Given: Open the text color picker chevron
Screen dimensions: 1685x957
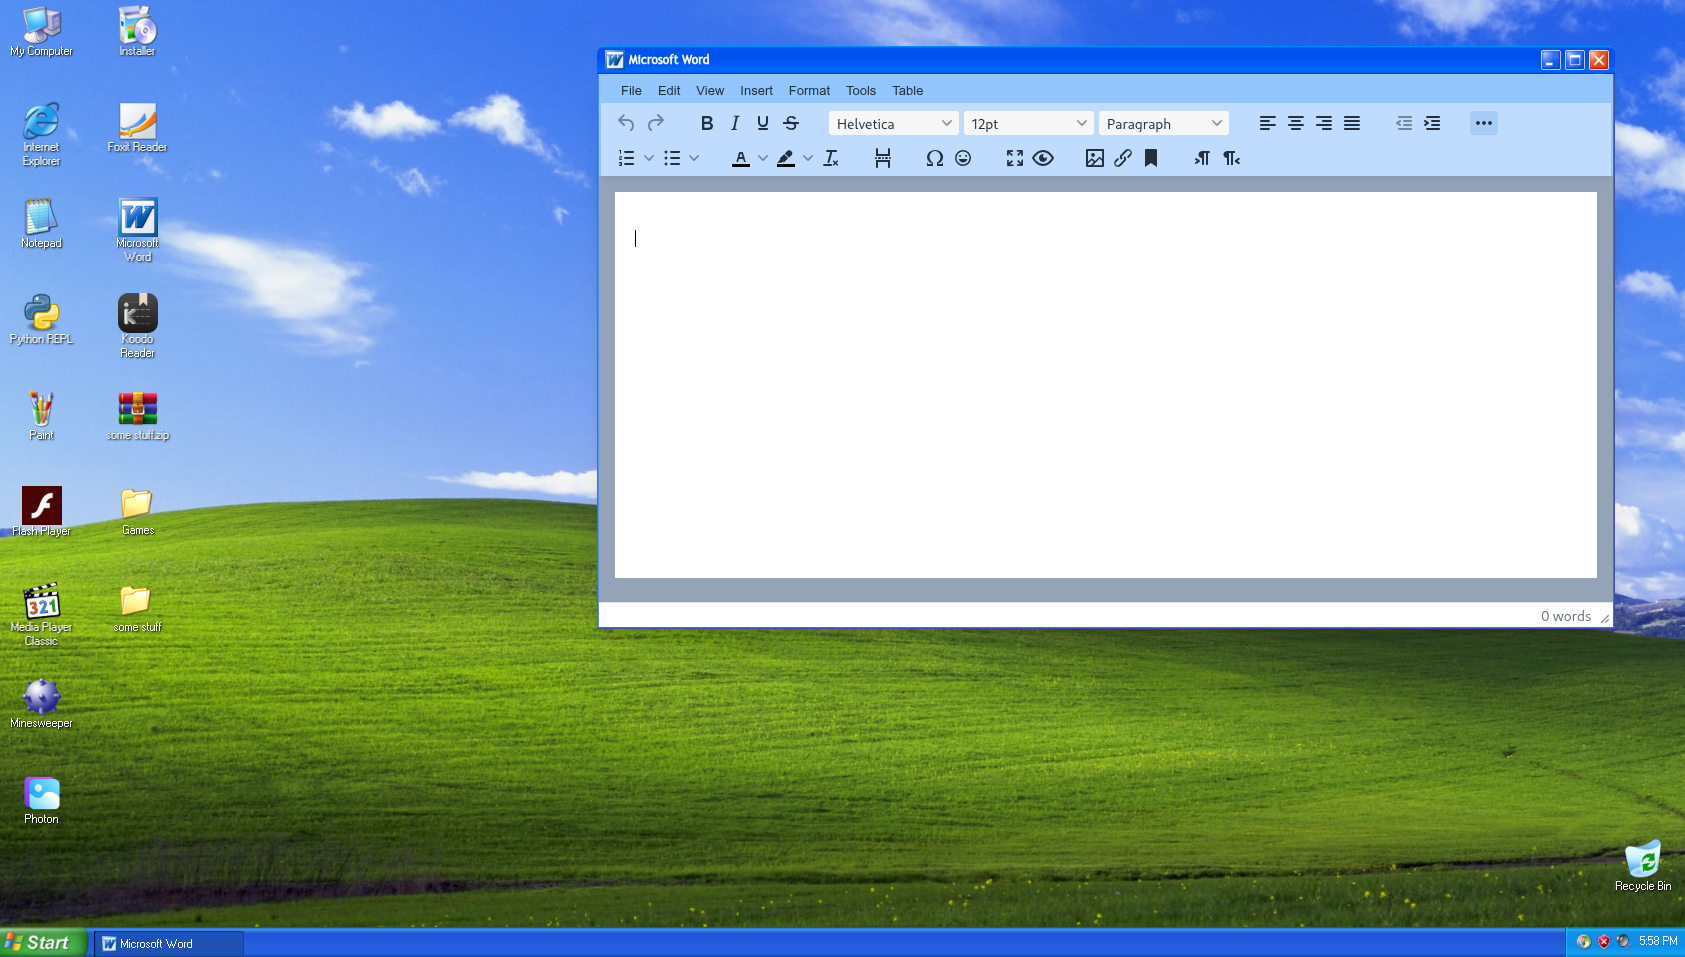Looking at the screenshot, I should coord(763,158).
